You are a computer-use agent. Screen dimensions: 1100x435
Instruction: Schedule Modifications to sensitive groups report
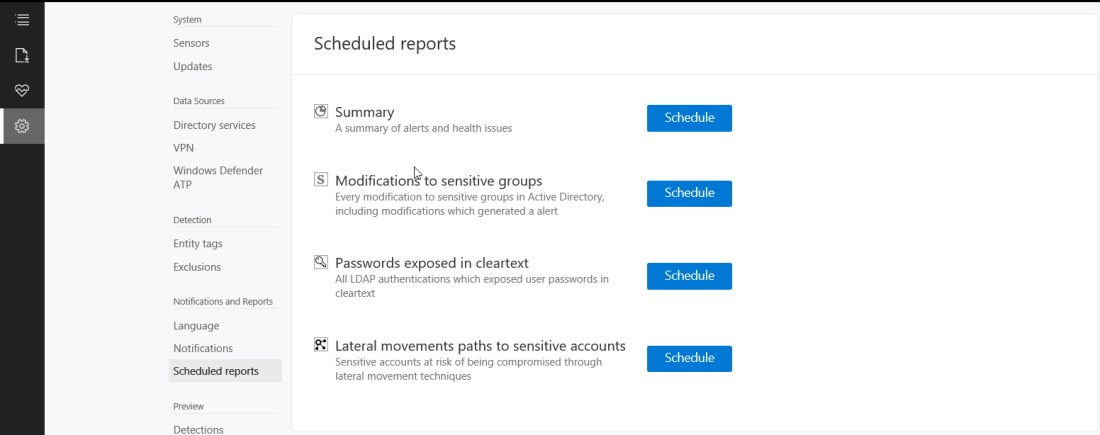(x=689, y=193)
